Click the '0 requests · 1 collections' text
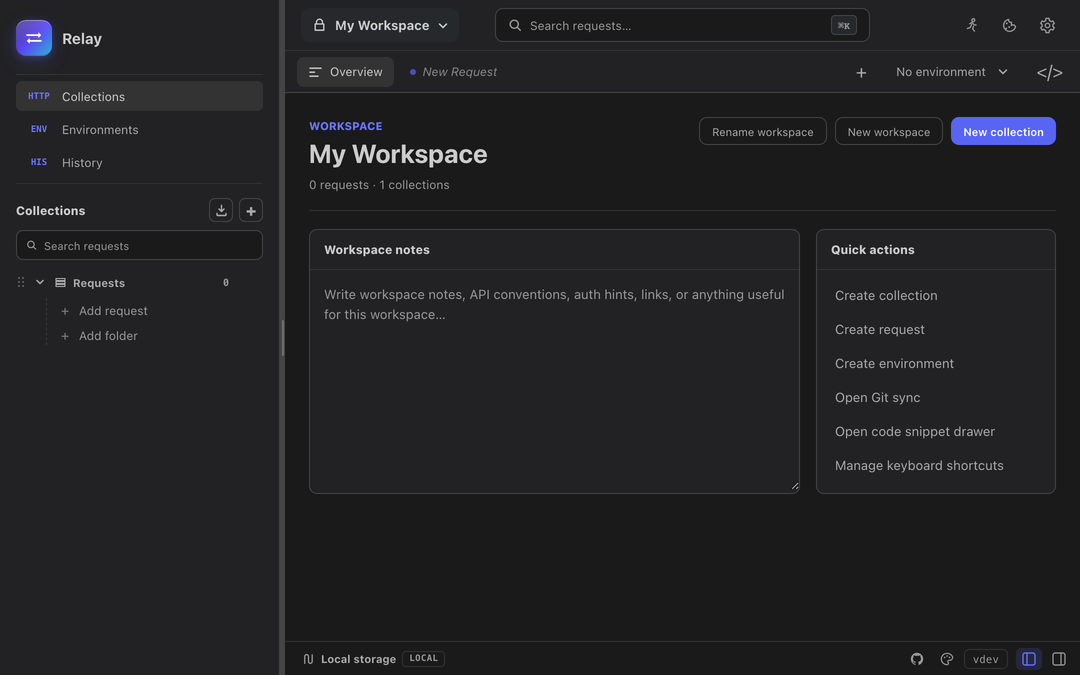Viewport: 1080px width, 675px height. (x=379, y=185)
